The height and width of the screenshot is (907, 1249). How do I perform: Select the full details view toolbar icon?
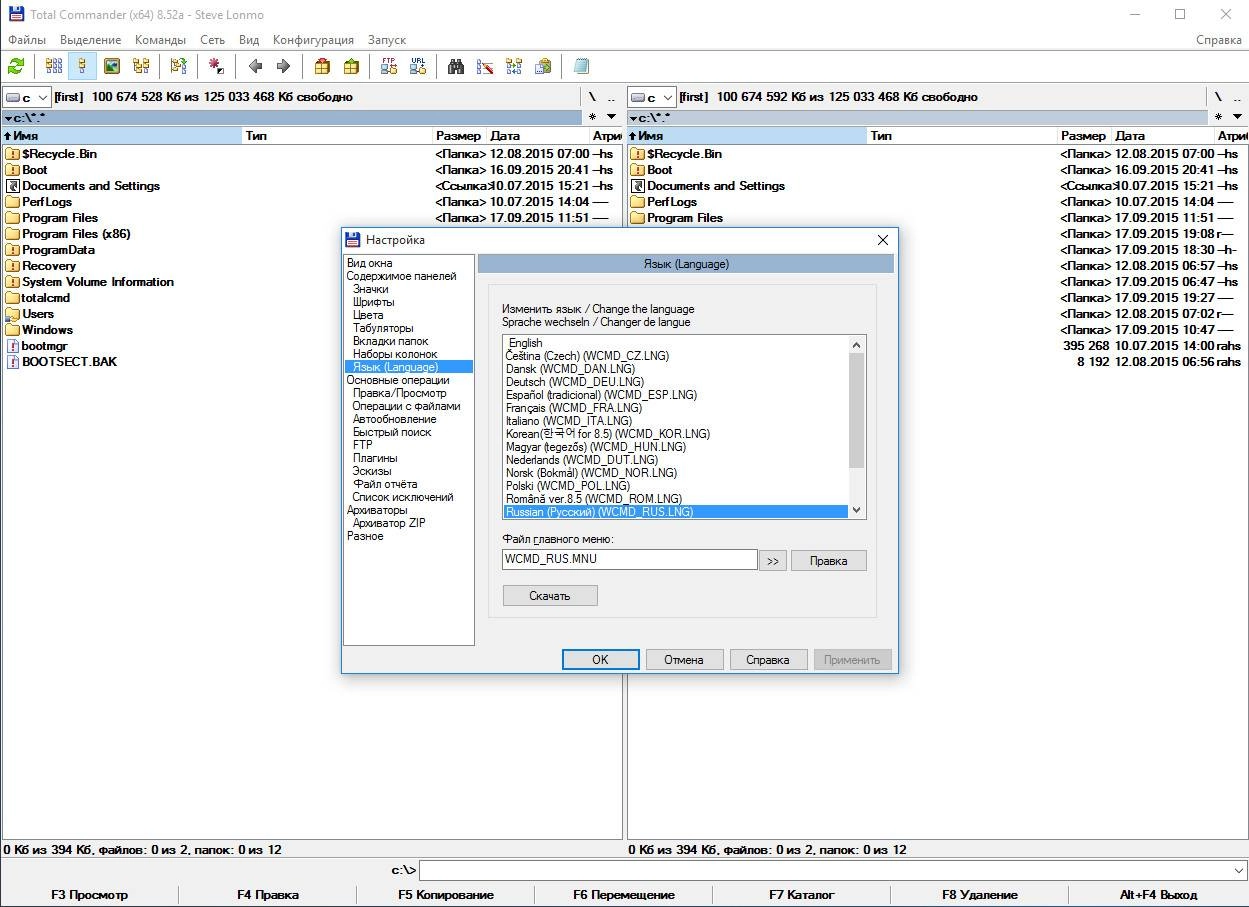[x=82, y=66]
